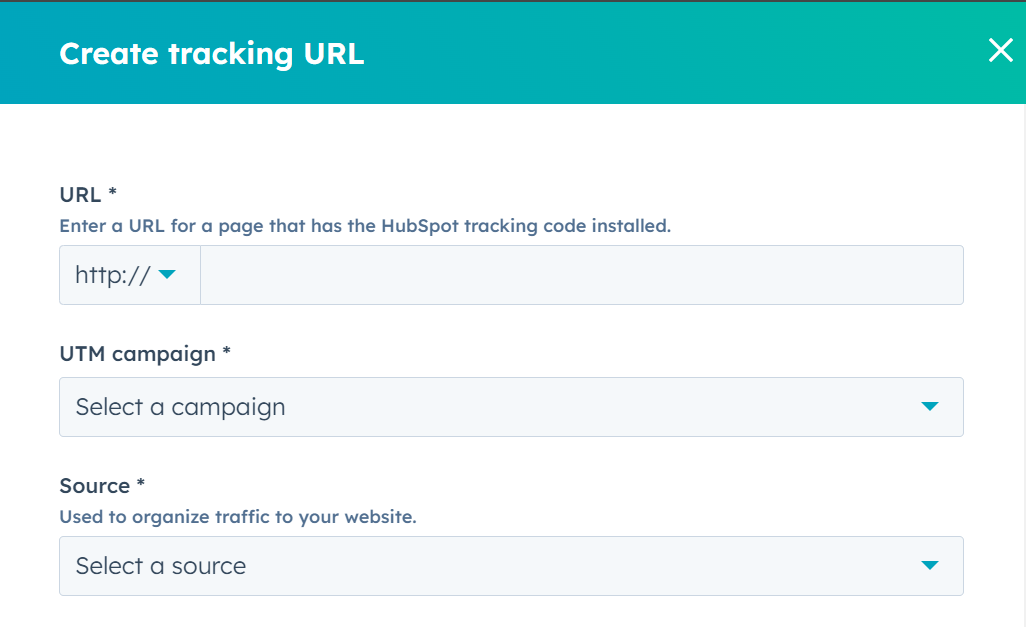Click inside the empty URL text box
Viewport: 1026px width, 627px height.
pyautogui.click(x=580, y=274)
